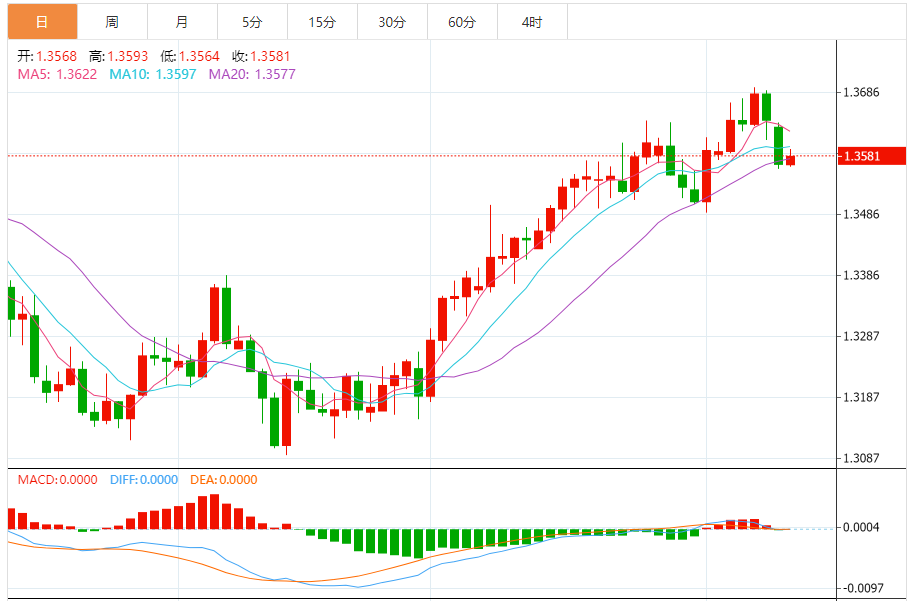This screenshot has height=601, width=916.
Task: Click the 0.0004 MACD axis label
Action: pos(861,527)
